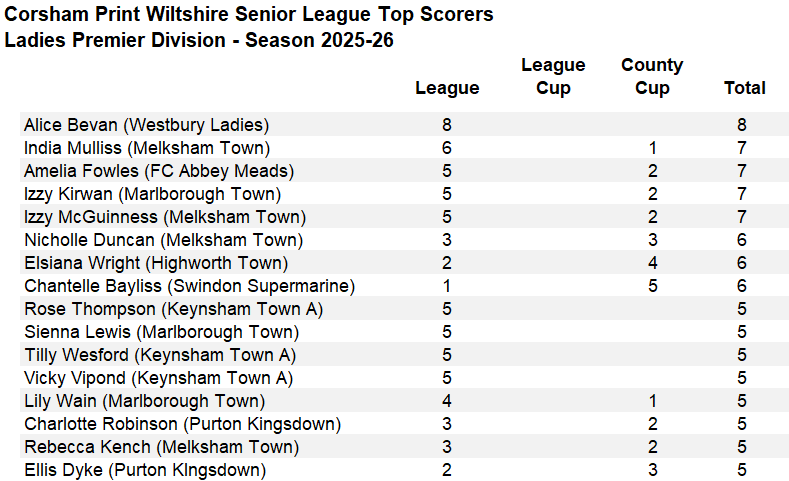
Task: Click Elsiana Wright (Highworth Town) name
Action: (x=156, y=263)
